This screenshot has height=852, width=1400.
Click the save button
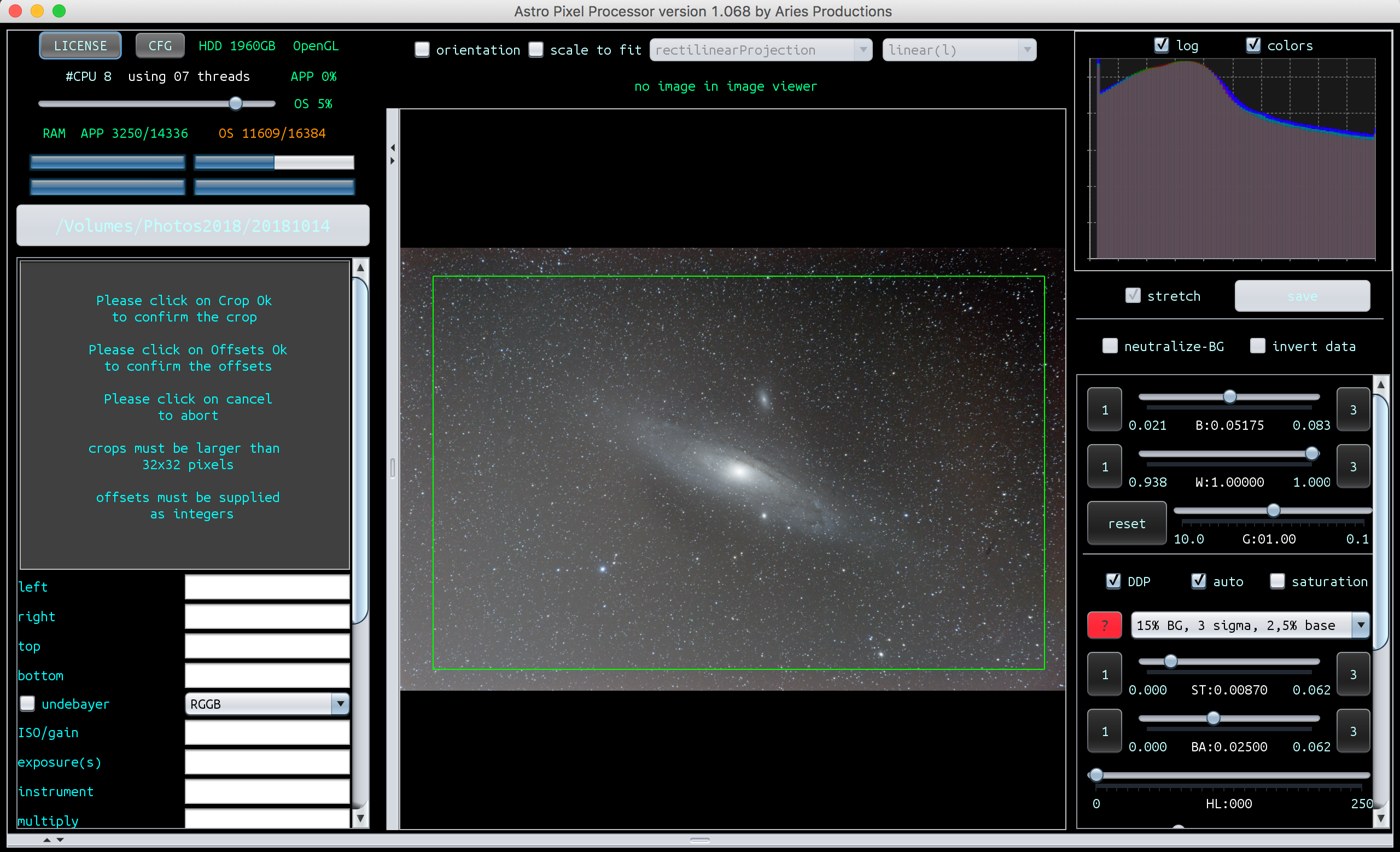[1302, 296]
